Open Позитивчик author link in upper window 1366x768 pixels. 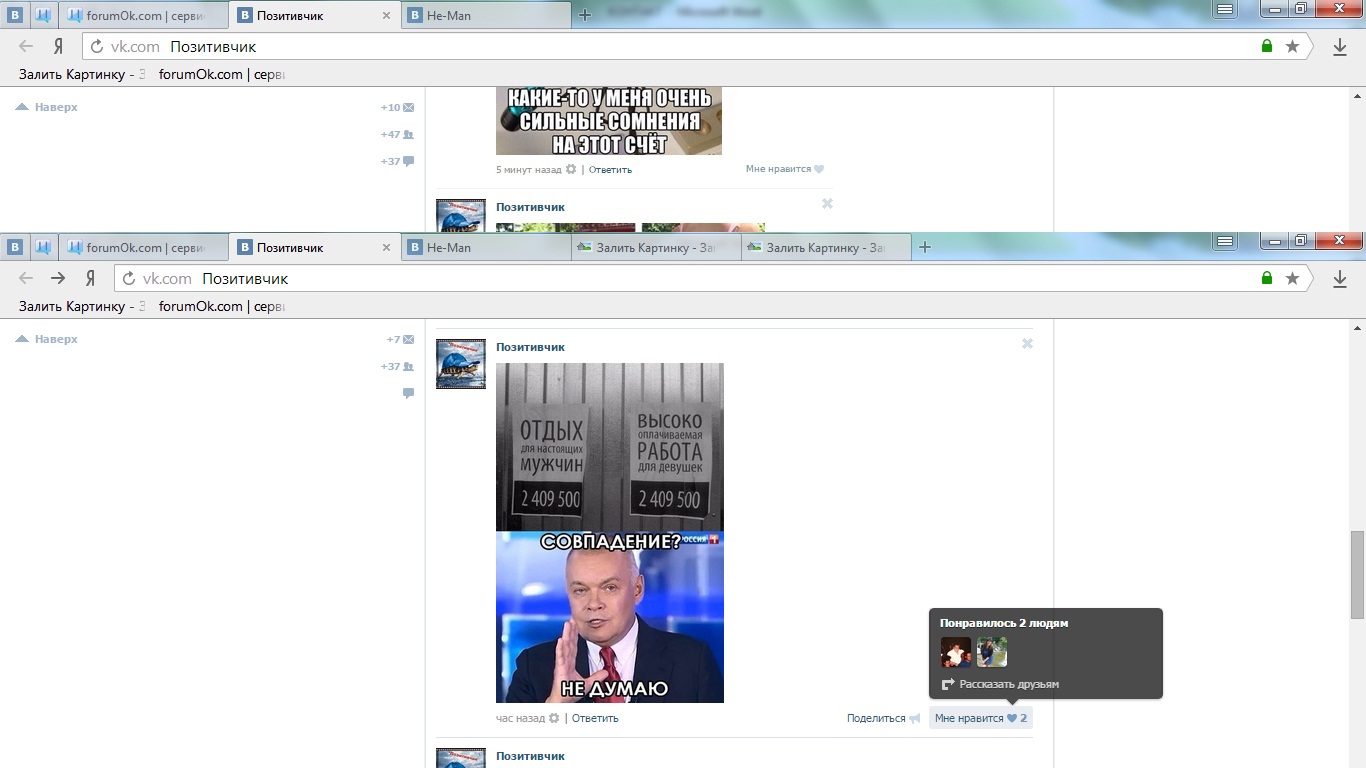point(530,207)
